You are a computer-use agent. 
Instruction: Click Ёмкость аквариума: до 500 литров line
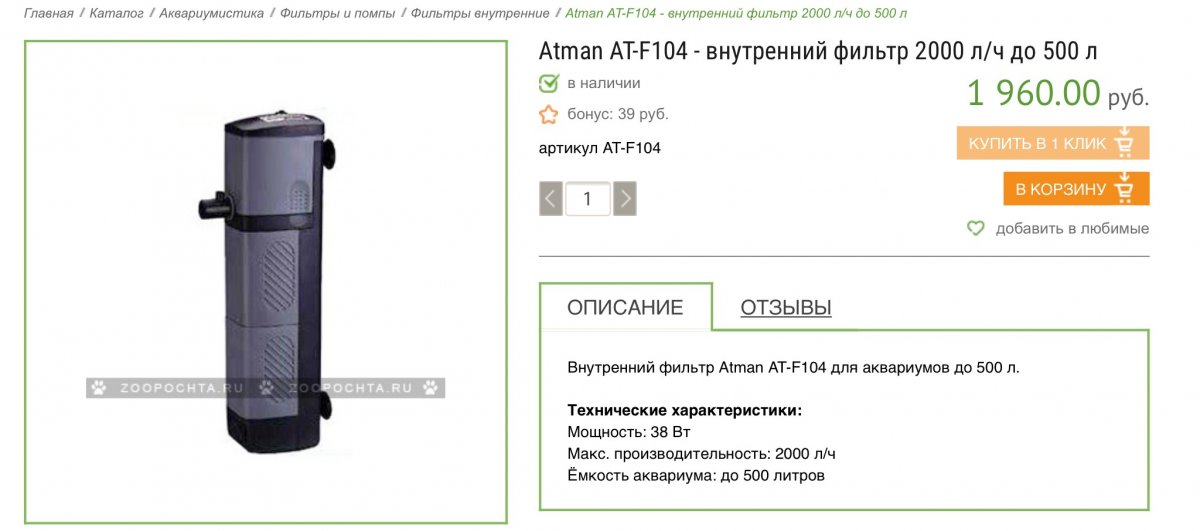[x=696, y=476]
